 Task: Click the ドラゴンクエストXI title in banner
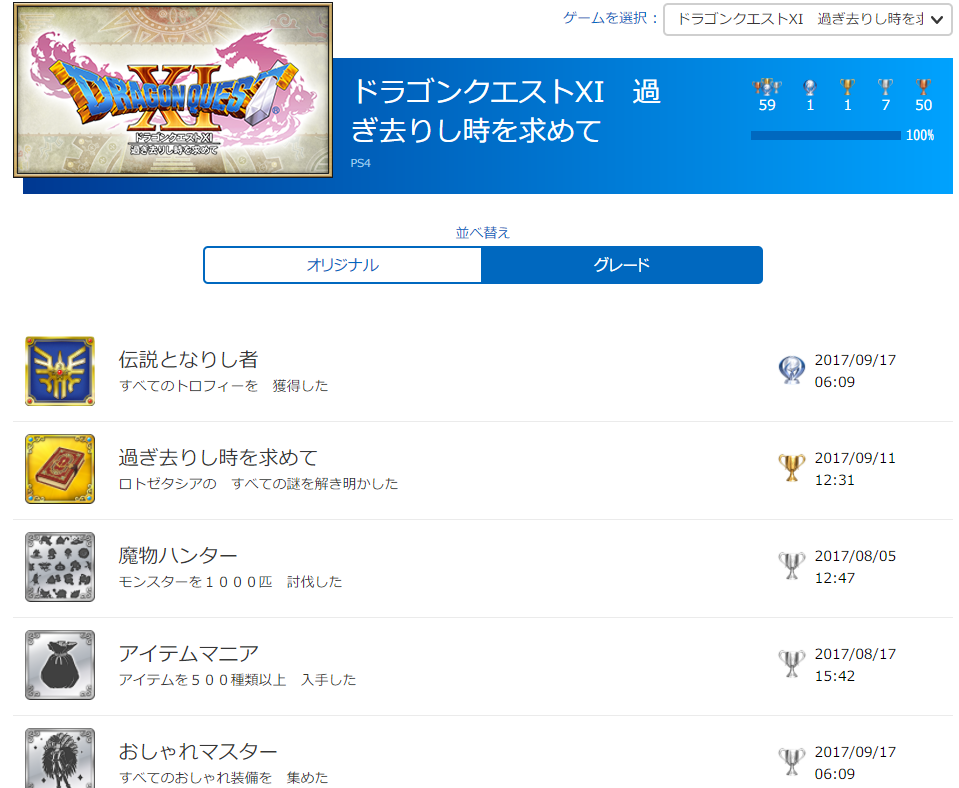(x=506, y=111)
